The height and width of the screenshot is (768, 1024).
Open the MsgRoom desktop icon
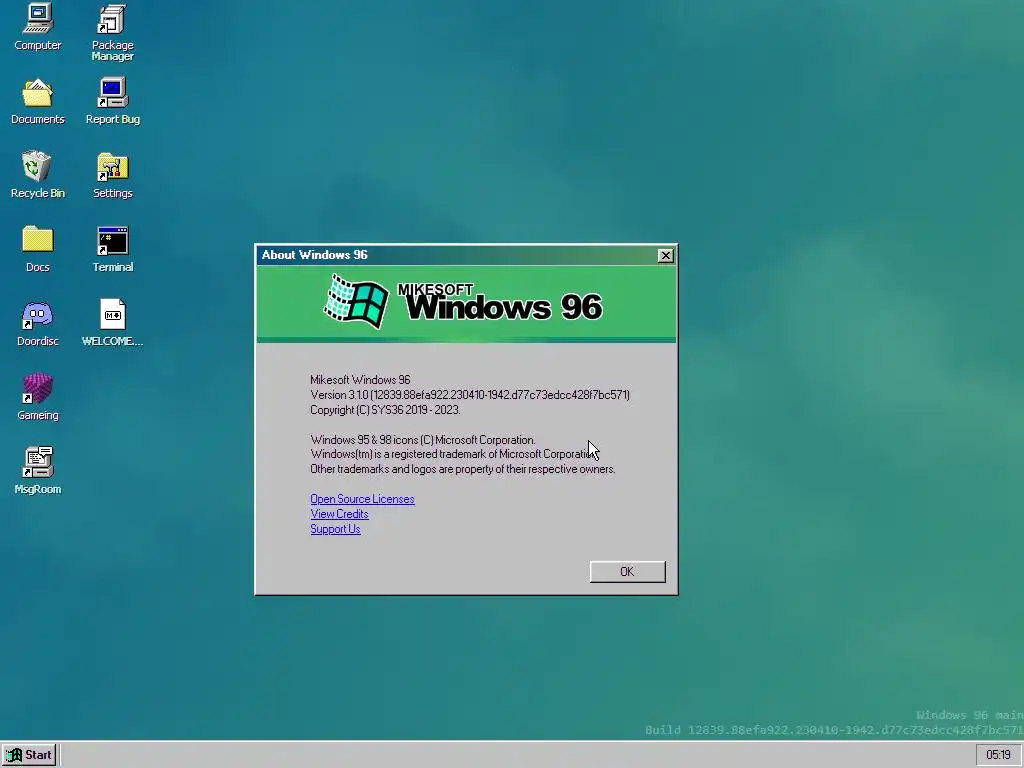[37, 471]
